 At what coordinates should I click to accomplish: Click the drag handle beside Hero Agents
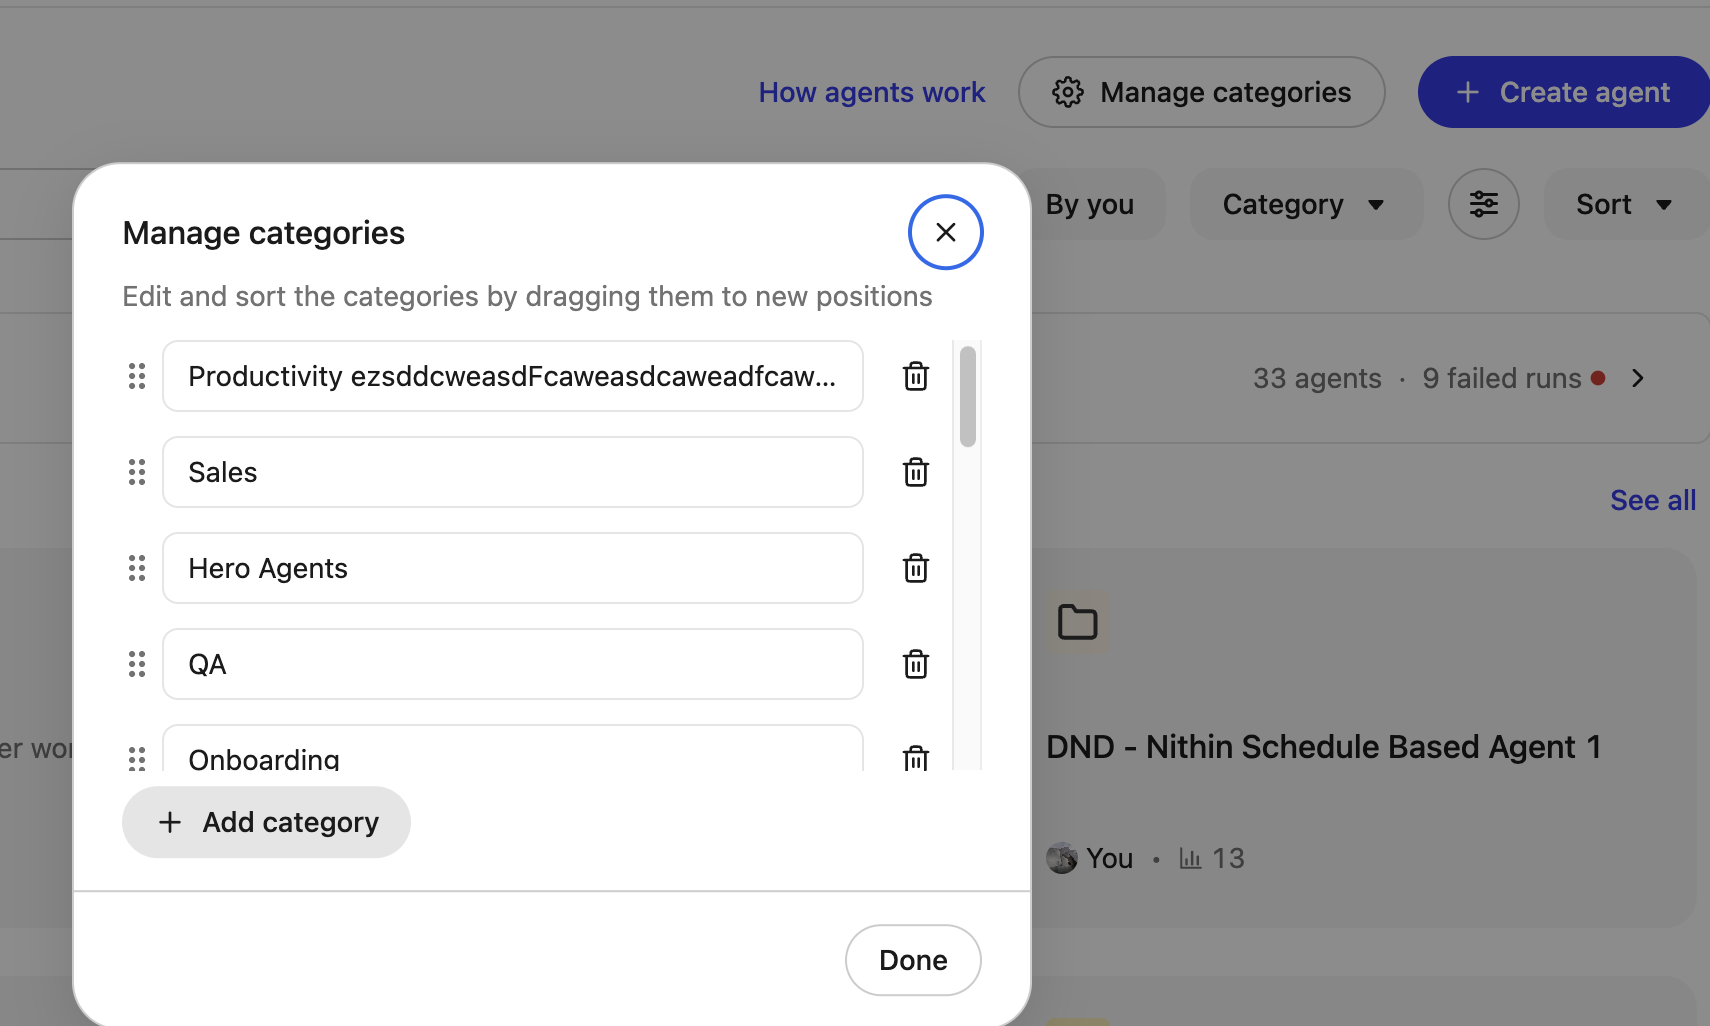[x=137, y=568]
